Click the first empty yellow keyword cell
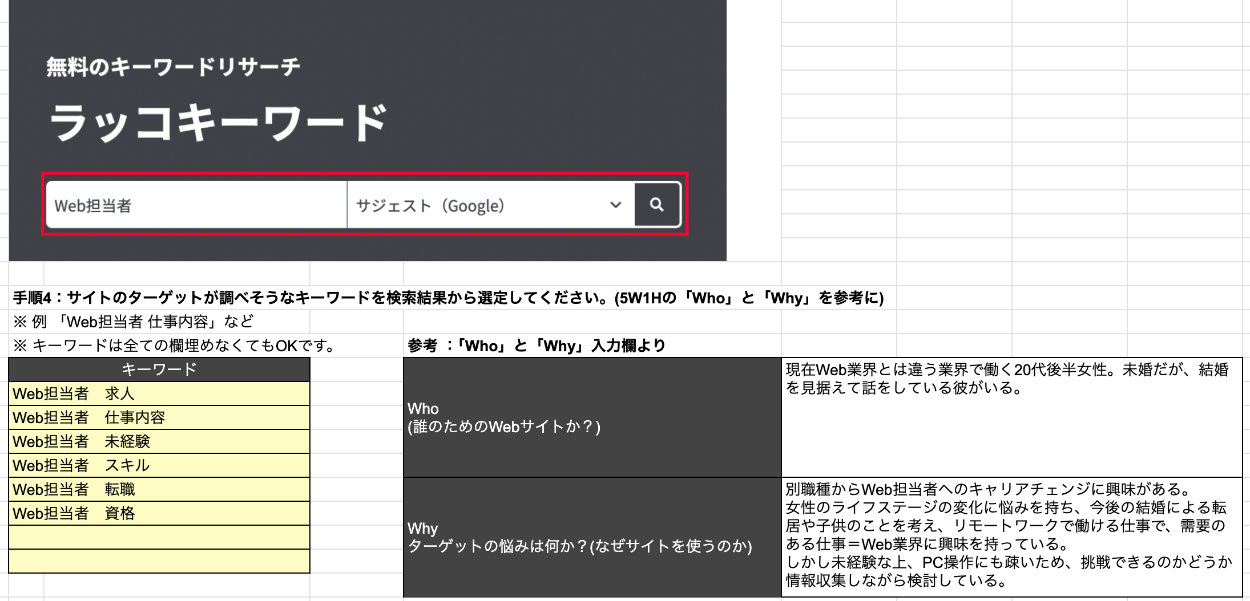The width and height of the screenshot is (1250, 601). pos(159,537)
